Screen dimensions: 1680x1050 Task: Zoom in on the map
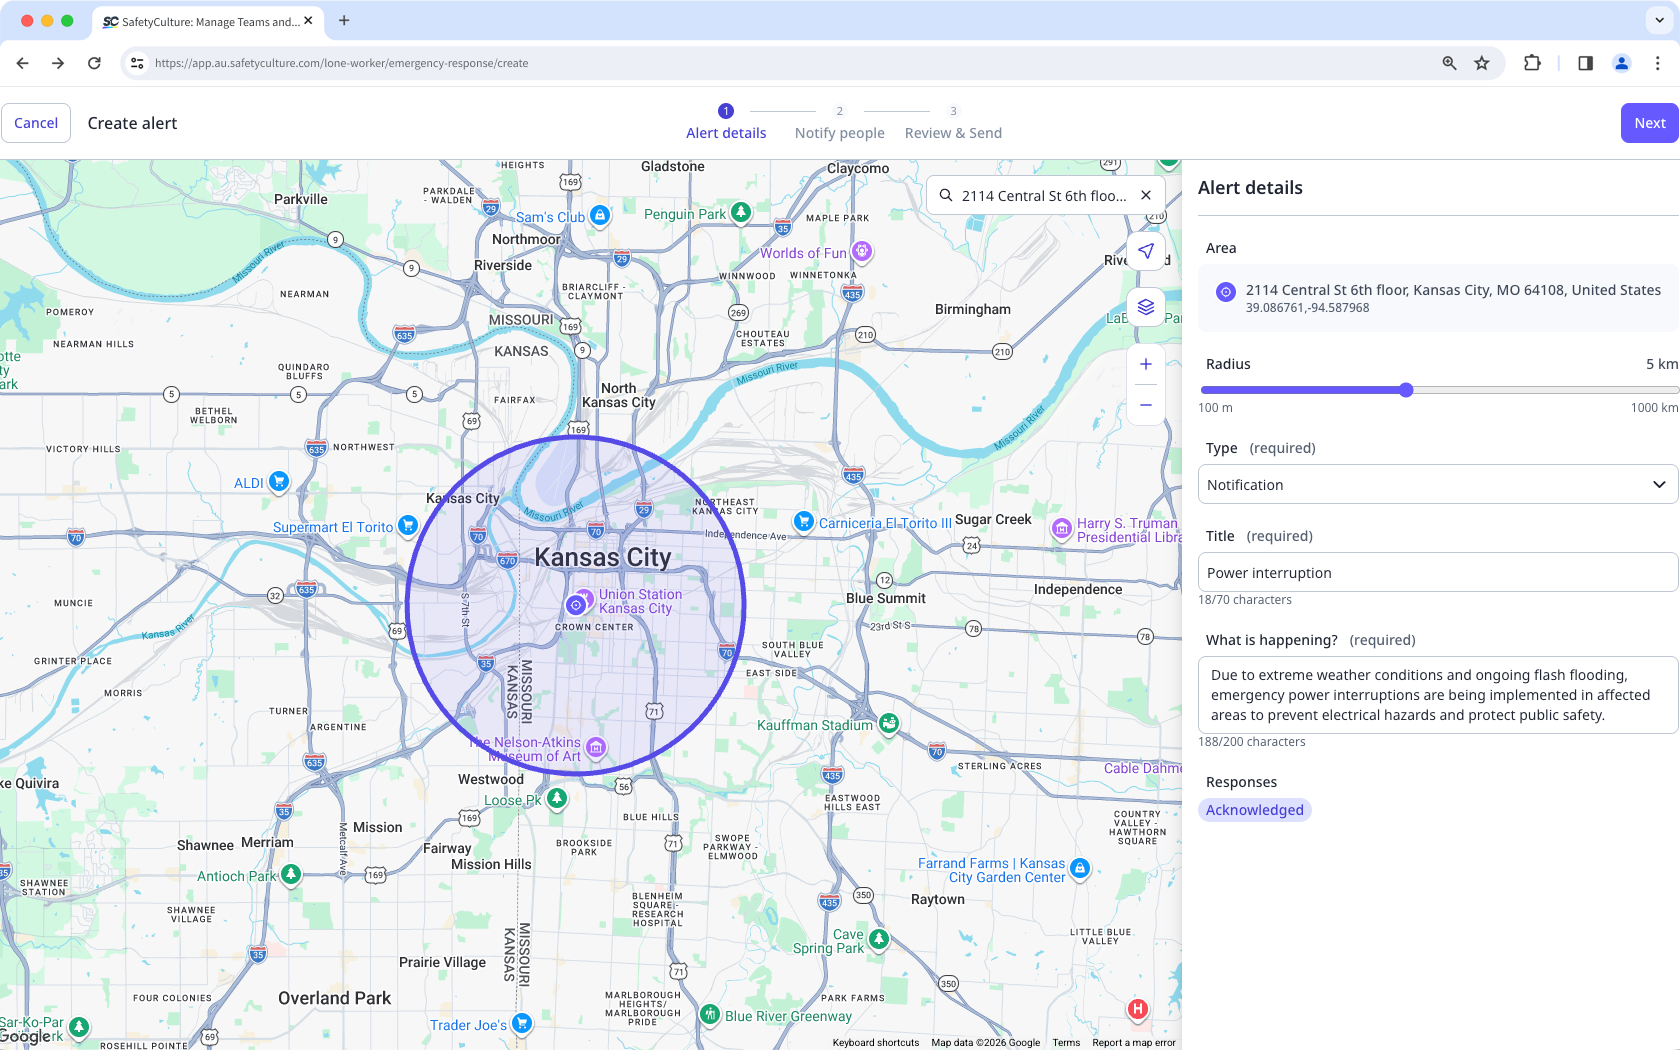pos(1146,364)
